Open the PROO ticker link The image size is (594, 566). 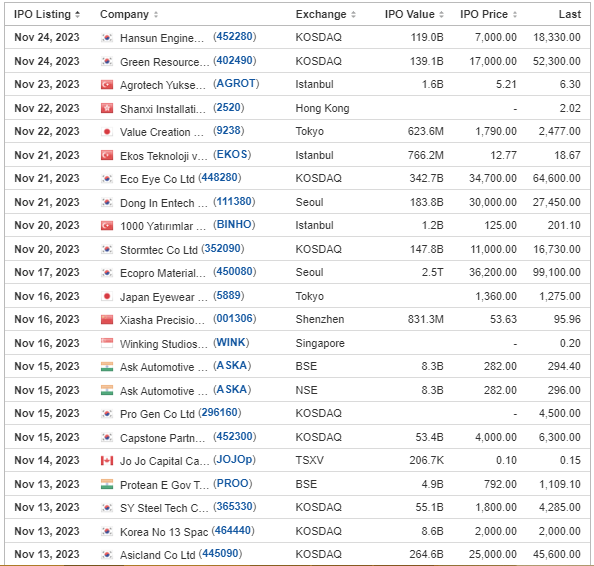click(x=233, y=483)
